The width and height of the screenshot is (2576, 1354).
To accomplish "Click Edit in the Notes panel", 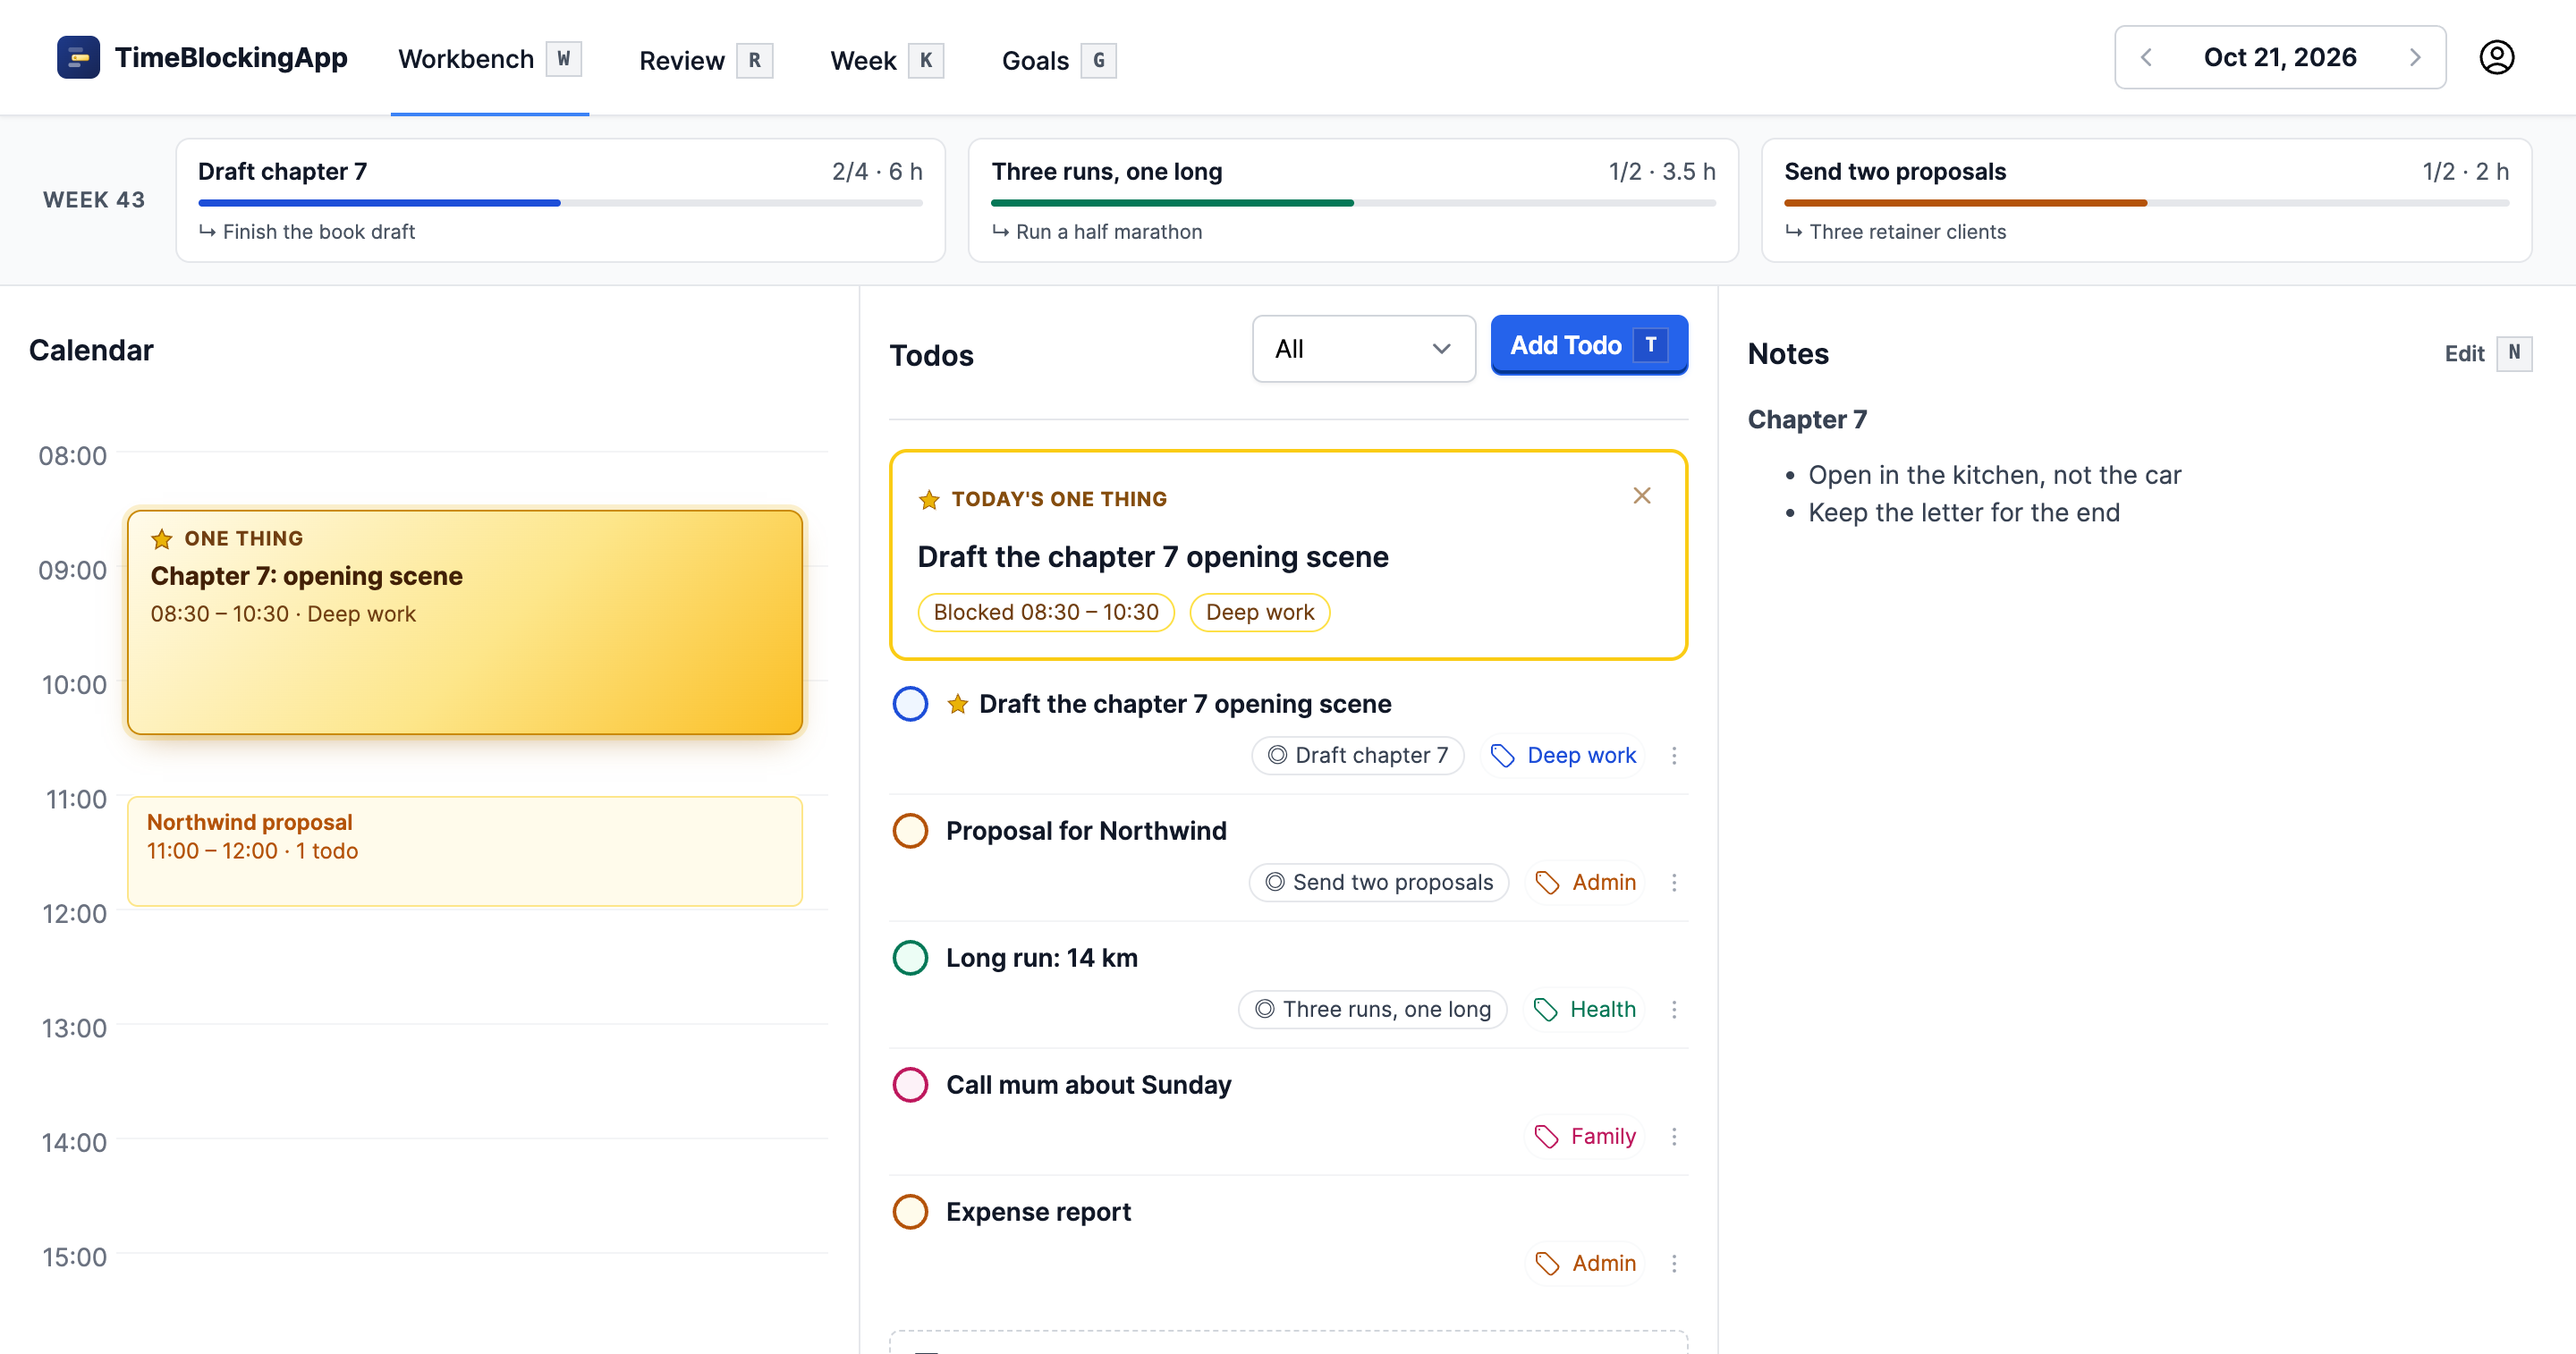I will click(2487, 354).
